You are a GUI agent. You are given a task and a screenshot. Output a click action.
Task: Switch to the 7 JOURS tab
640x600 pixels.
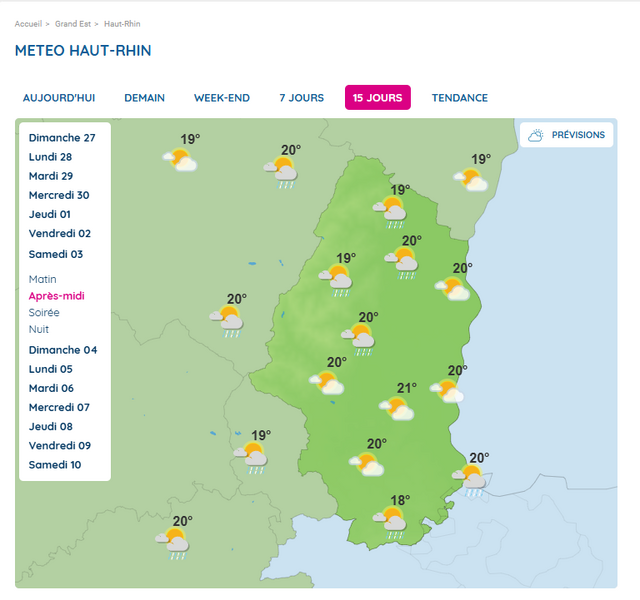coord(302,98)
